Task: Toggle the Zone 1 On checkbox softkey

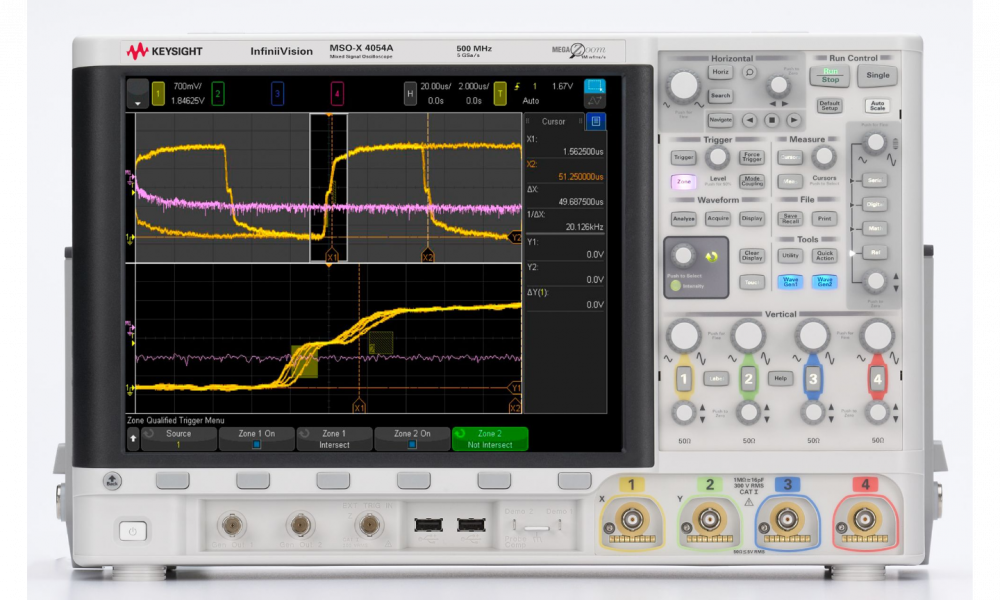Action: pos(256,439)
